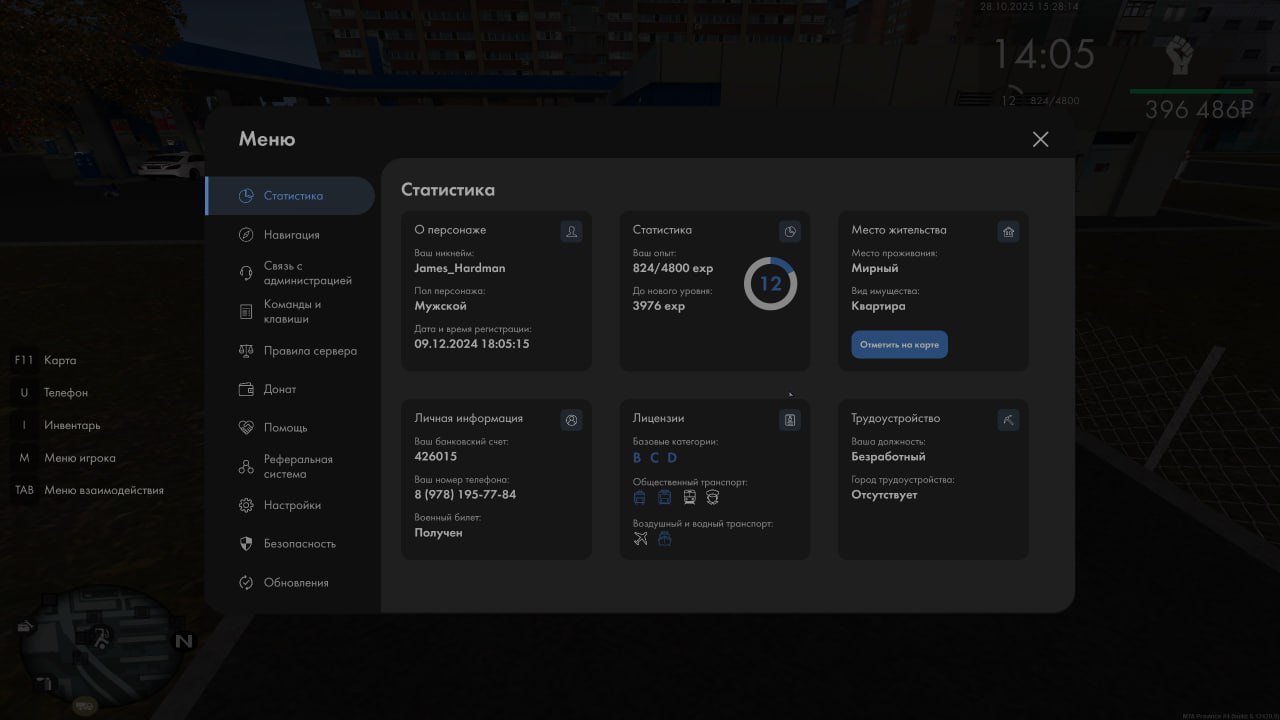Click the Команды и клавиши list icon
Screen dimensions: 1280x720
point(246,312)
